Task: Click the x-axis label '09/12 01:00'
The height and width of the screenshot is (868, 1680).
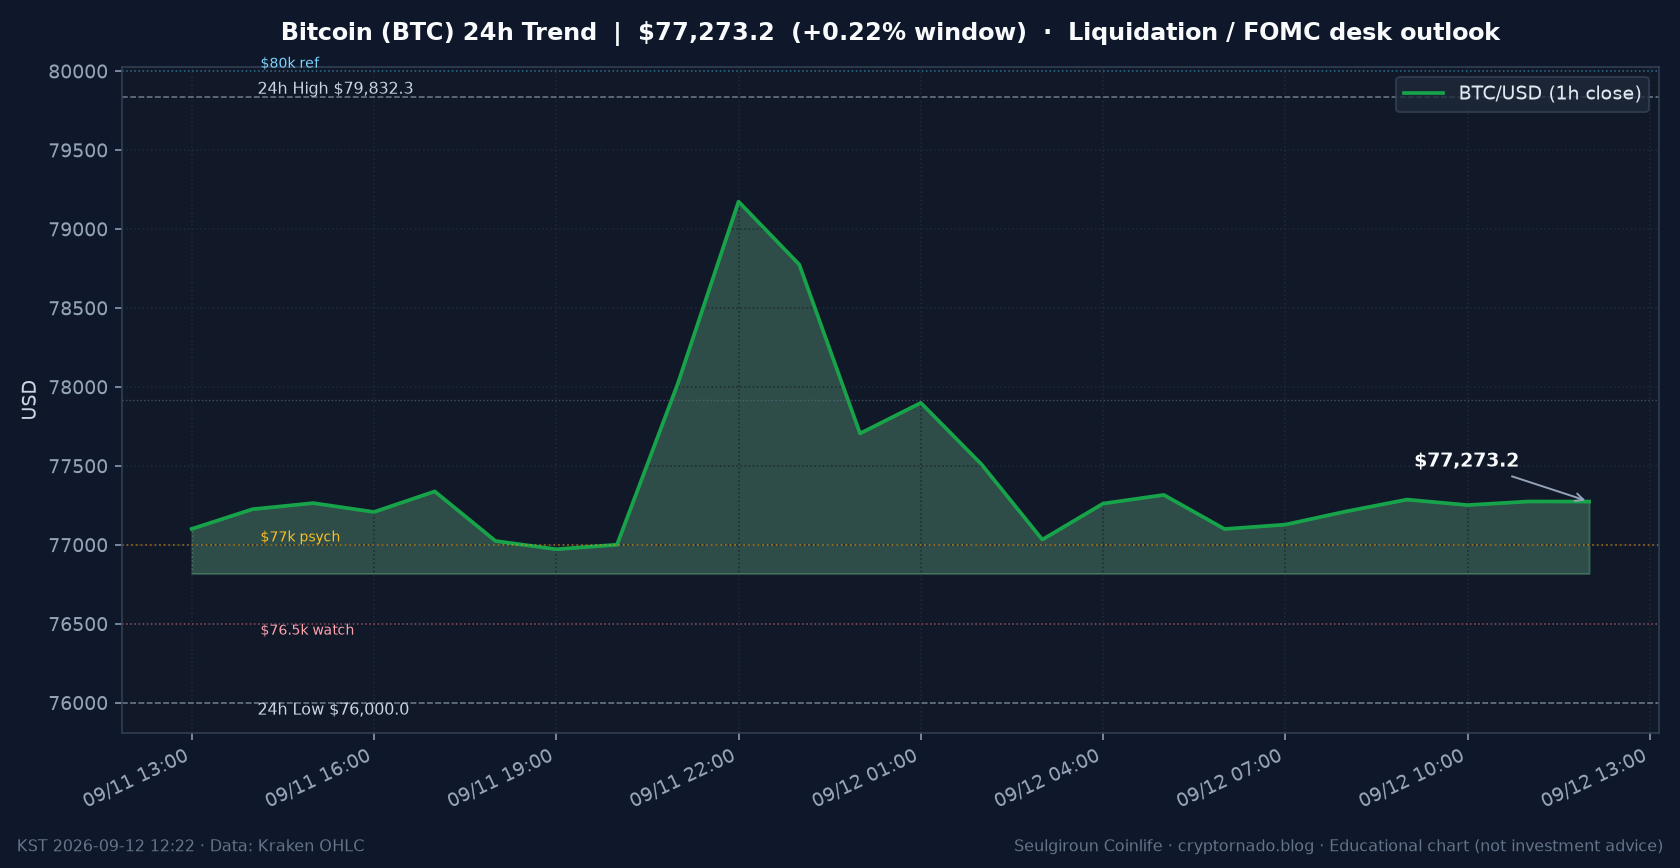Action: (865, 778)
